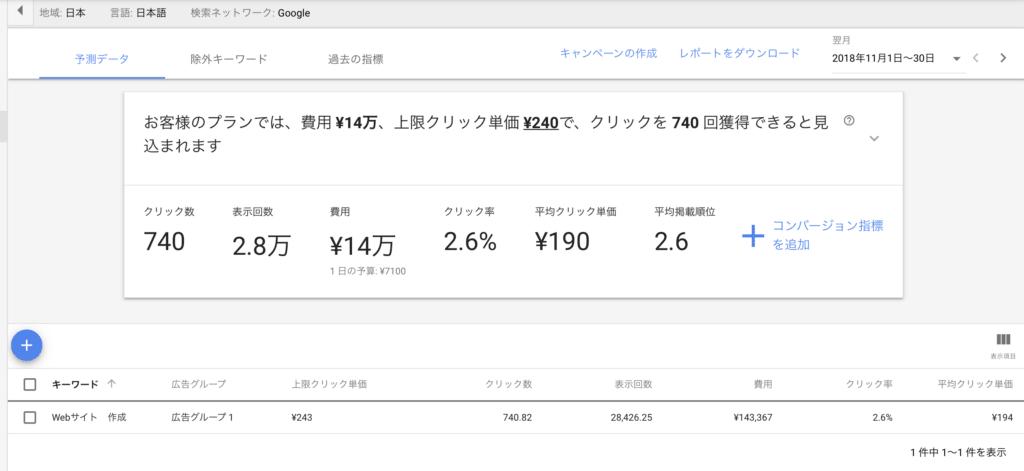Click the キャンペーンの作成 link
Viewport: 1024px width, 471px height.
coord(609,54)
